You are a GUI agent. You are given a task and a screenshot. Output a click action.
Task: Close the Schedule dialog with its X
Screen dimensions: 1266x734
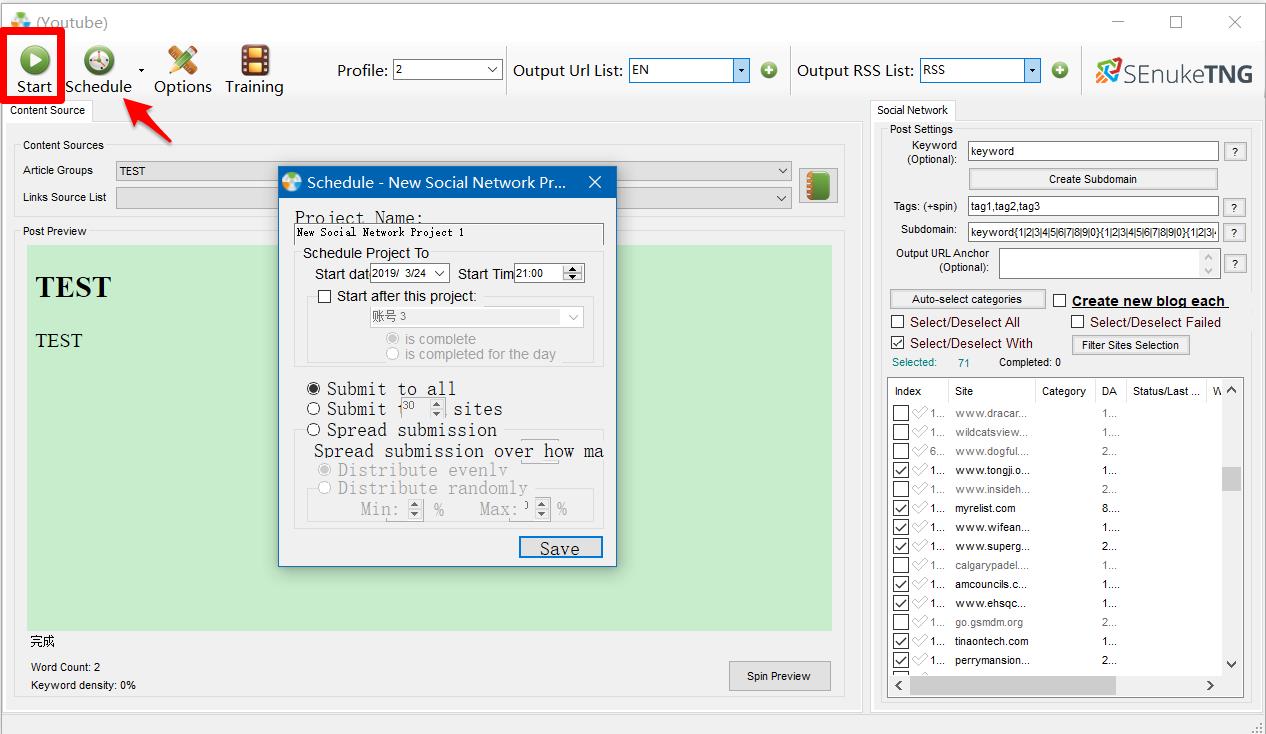click(x=595, y=182)
